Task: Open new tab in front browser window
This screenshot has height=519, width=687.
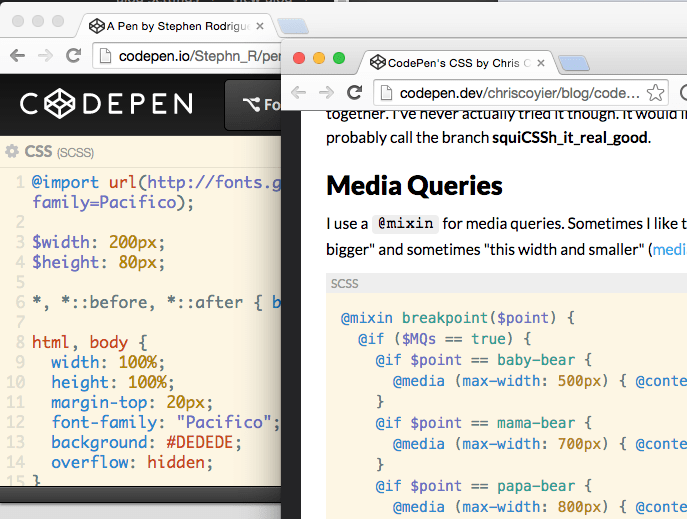Action: click(574, 63)
